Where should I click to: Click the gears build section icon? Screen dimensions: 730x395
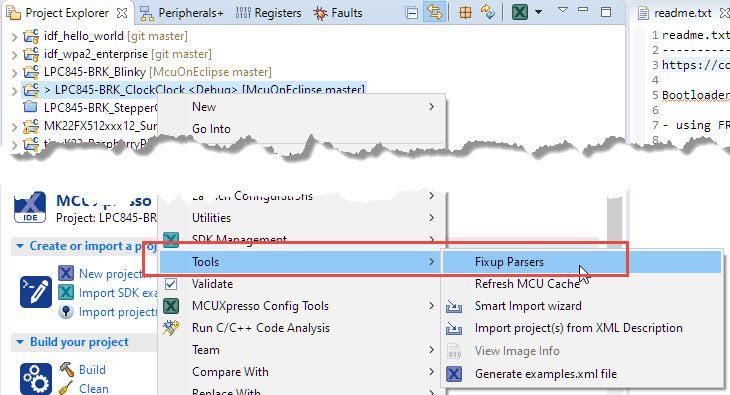point(36,379)
